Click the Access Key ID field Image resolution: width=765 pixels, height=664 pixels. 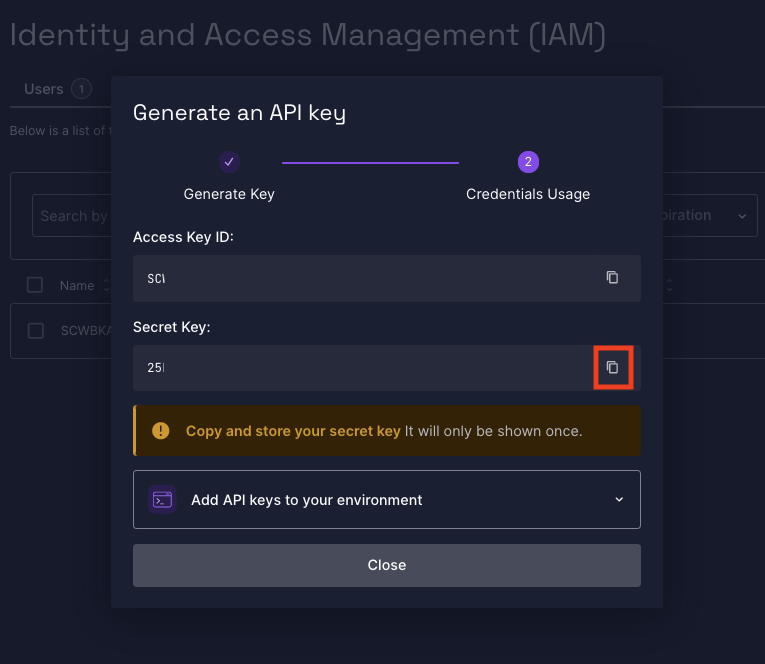[386, 278]
